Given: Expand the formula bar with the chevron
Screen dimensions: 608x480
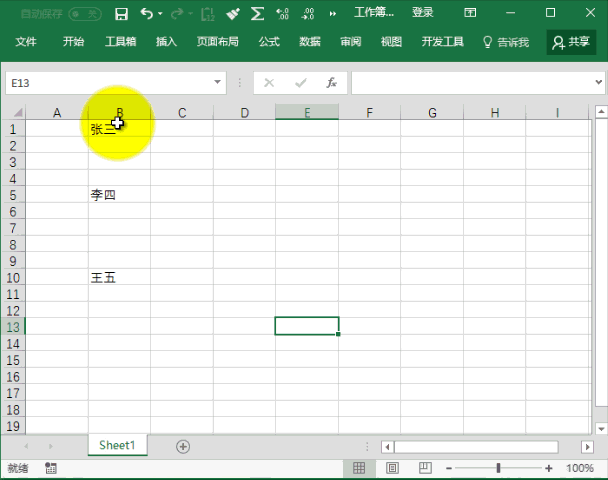Looking at the screenshot, I should click(x=598, y=83).
